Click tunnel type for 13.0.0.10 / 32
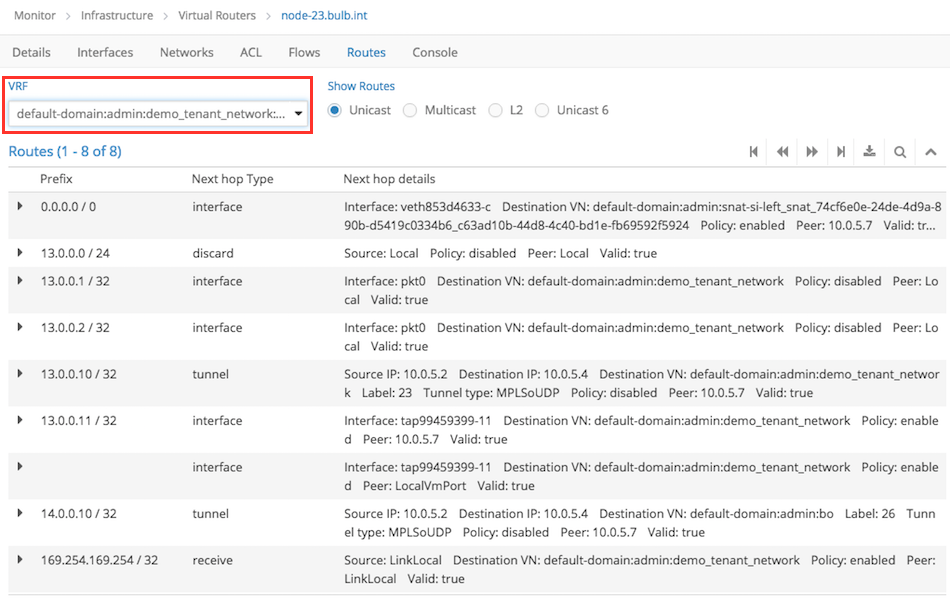Screen dimensions: 950x598 pos(211,374)
